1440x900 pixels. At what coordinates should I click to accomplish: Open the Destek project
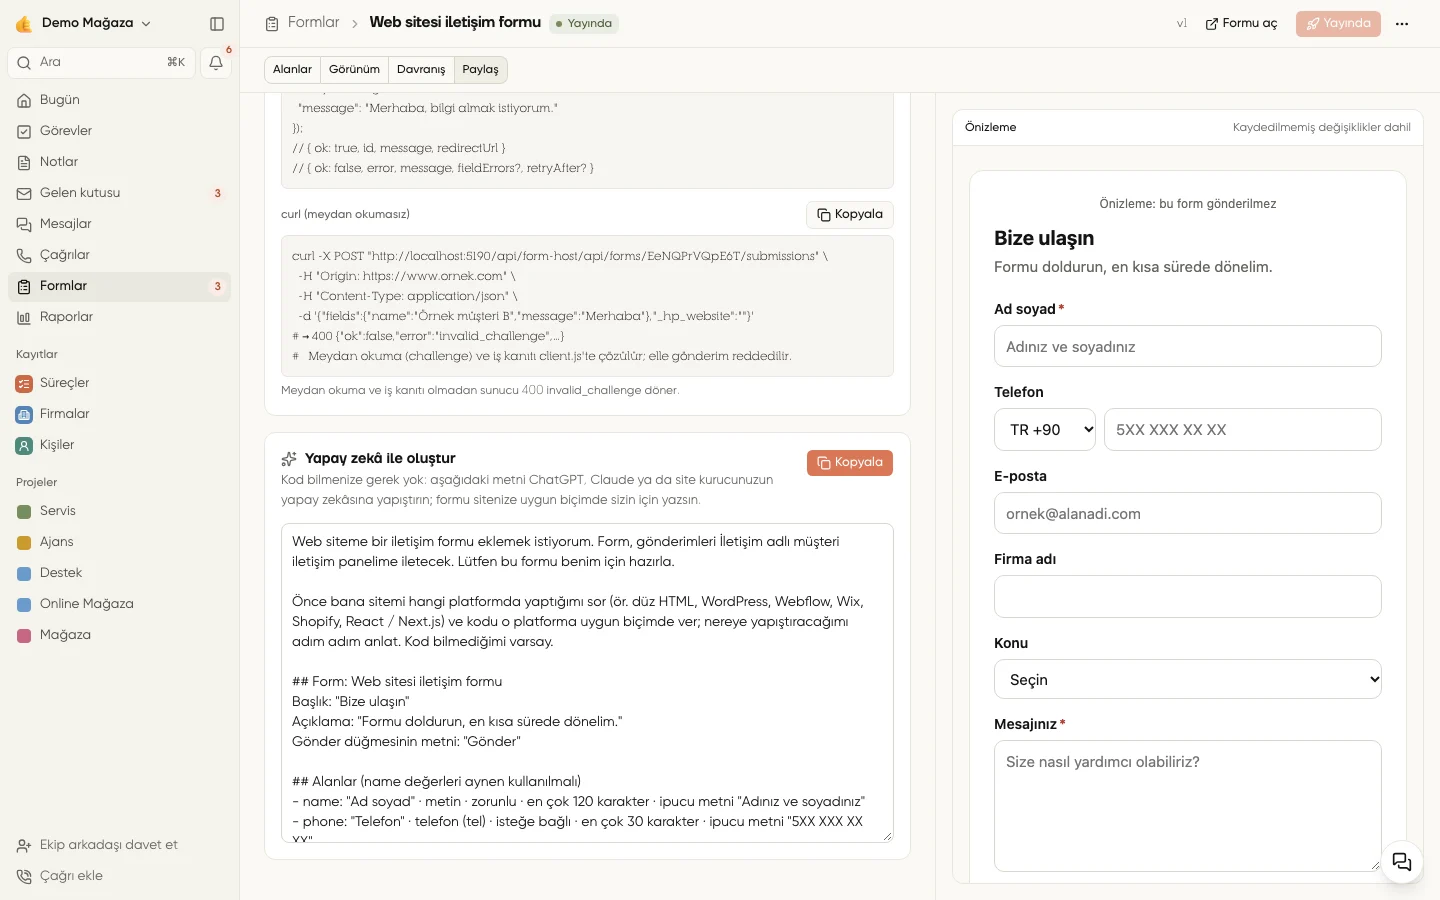point(119,573)
